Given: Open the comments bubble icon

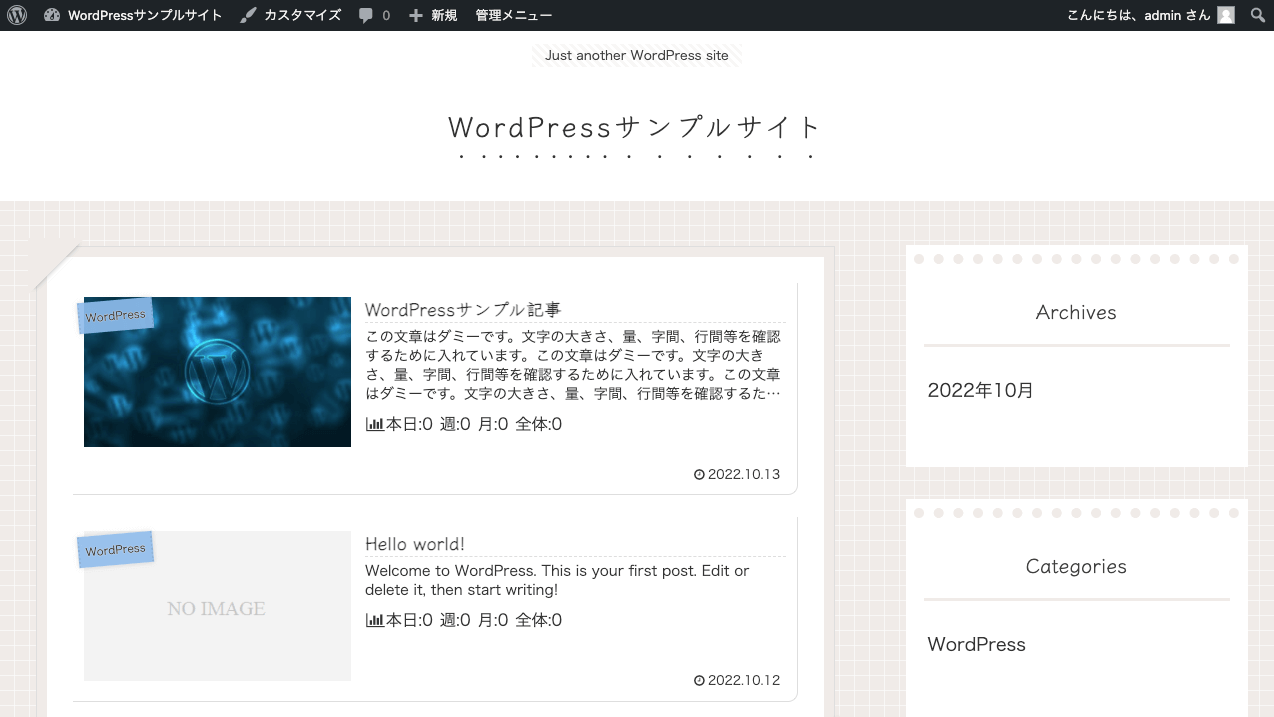Looking at the screenshot, I should tap(367, 15).
